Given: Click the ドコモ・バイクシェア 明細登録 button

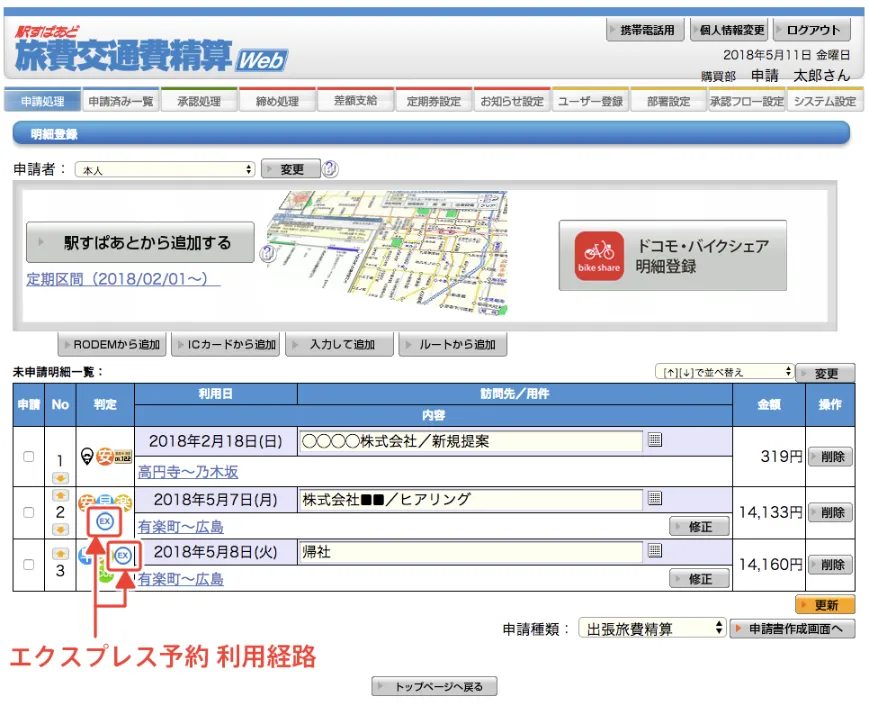Looking at the screenshot, I should (672, 256).
